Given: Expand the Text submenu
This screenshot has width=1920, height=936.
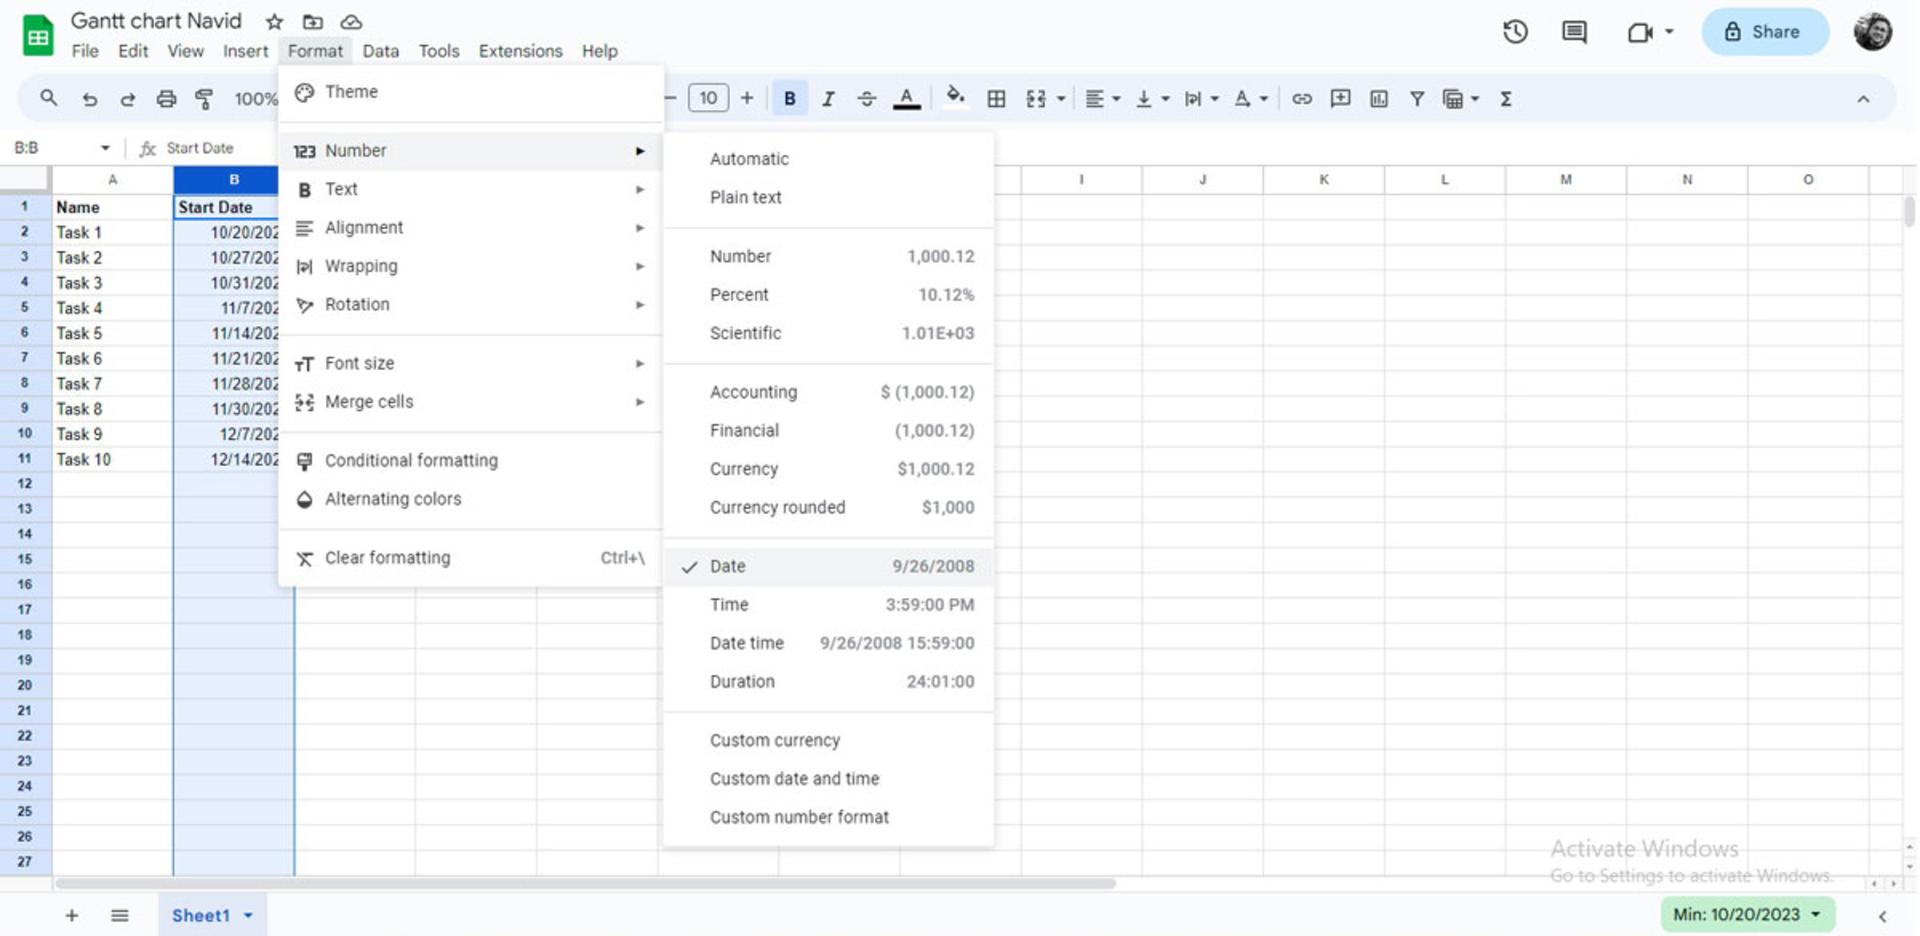Looking at the screenshot, I should [471, 189].
